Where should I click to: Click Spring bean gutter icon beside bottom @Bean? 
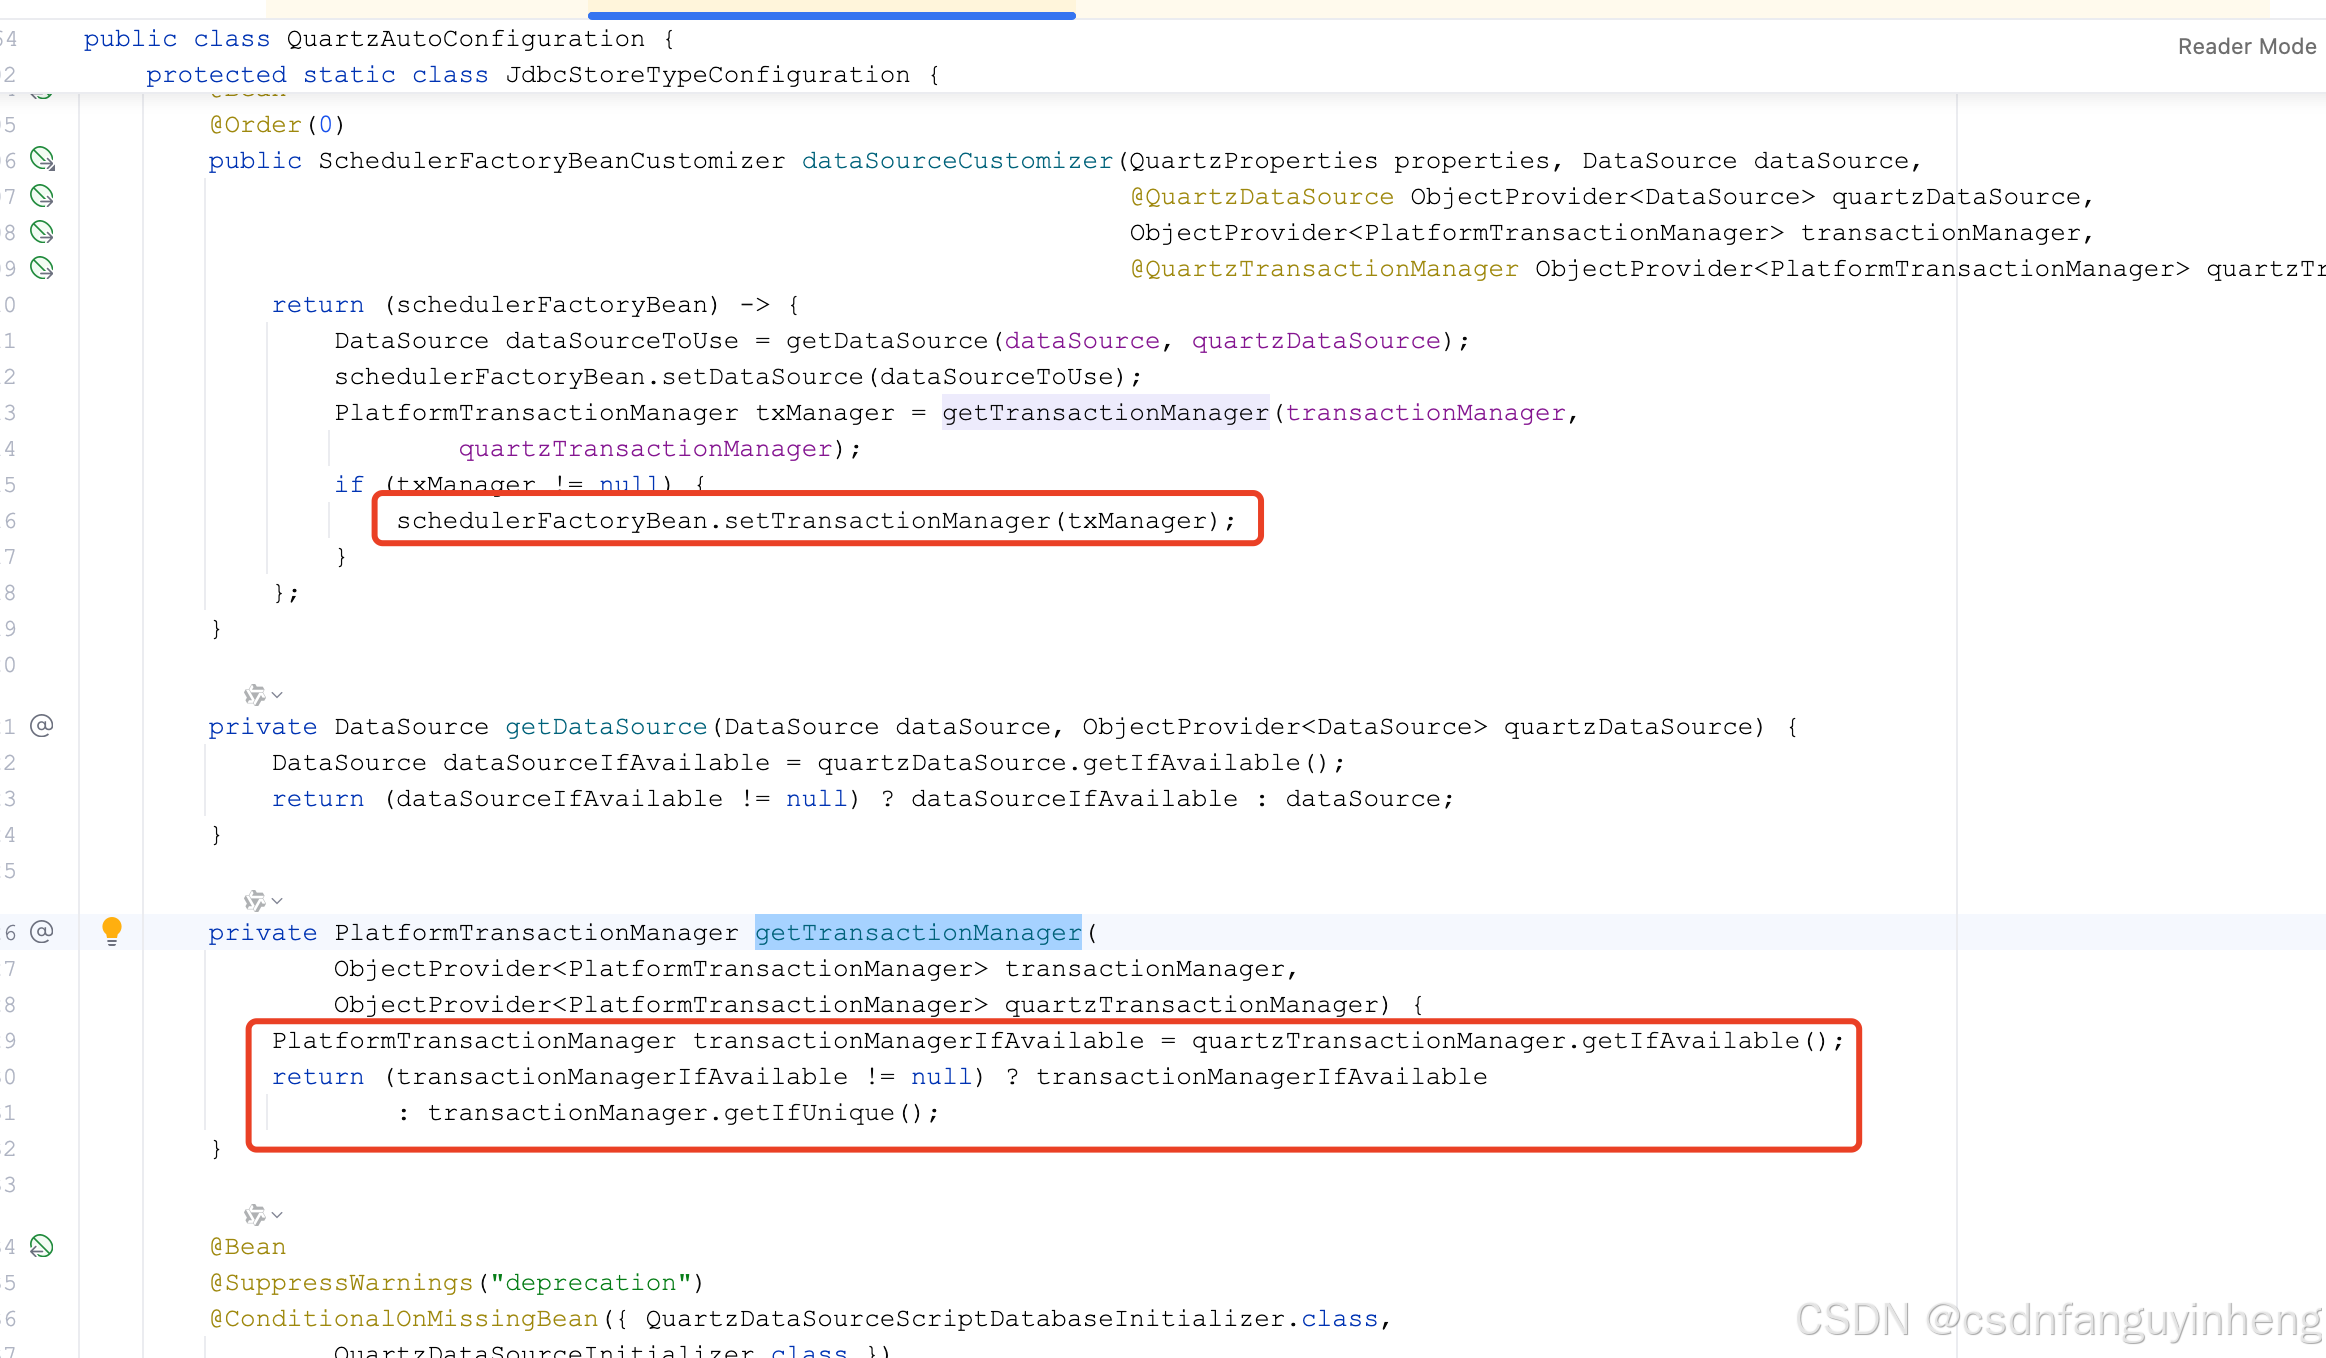pos(42,1246)
